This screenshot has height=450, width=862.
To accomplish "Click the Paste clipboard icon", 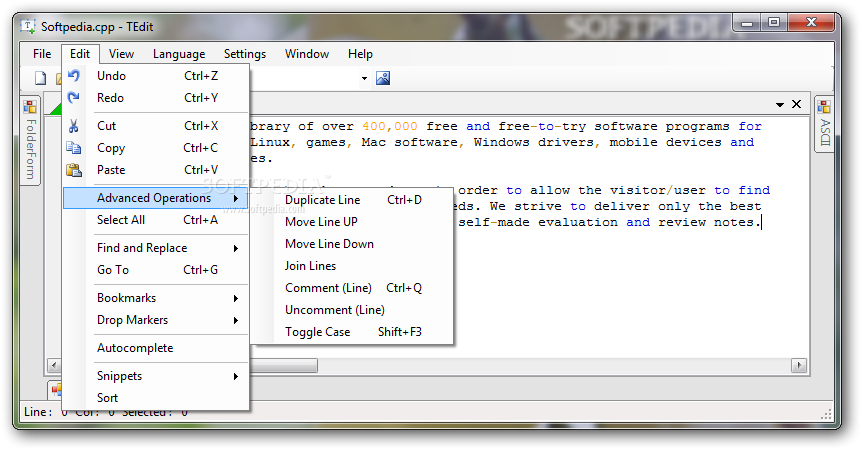I will coord(74,170).
